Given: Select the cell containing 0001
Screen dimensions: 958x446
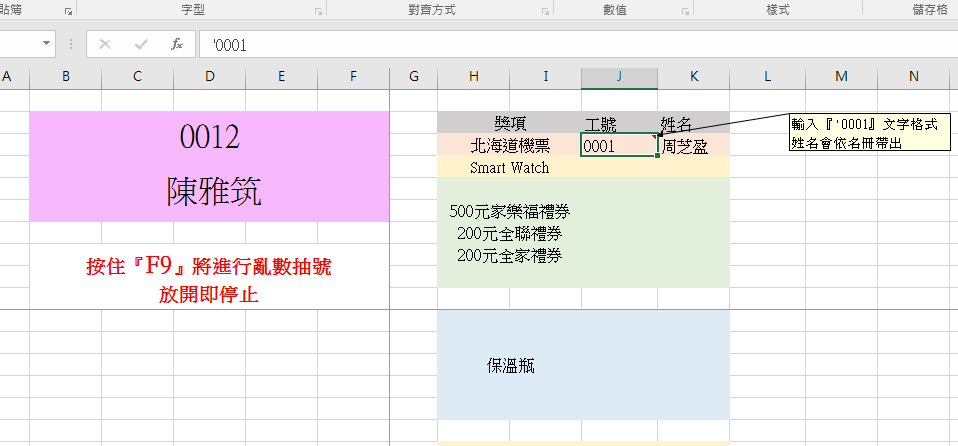Looking at the screenshot, I should tap(619, 145).
